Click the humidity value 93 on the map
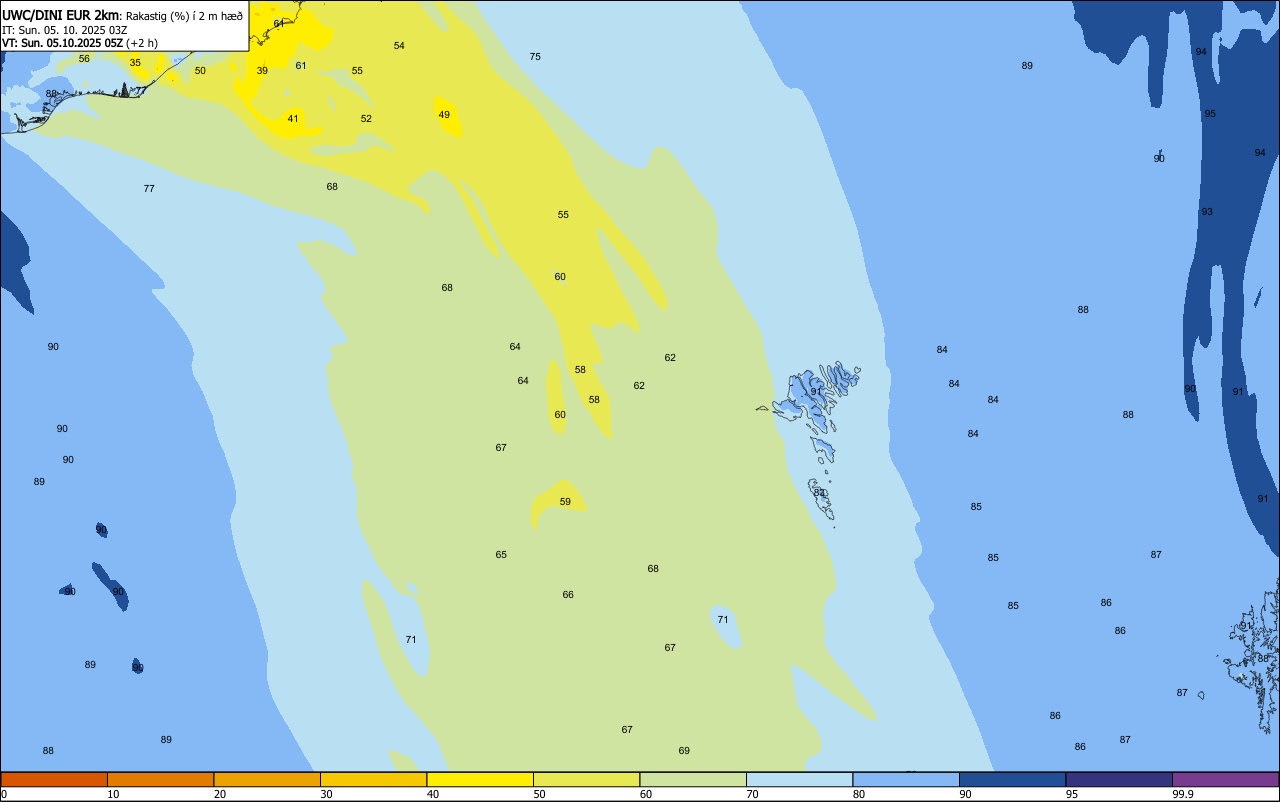The height and width of the screenshot is (802, 1280). click(x=1207, y=212)
